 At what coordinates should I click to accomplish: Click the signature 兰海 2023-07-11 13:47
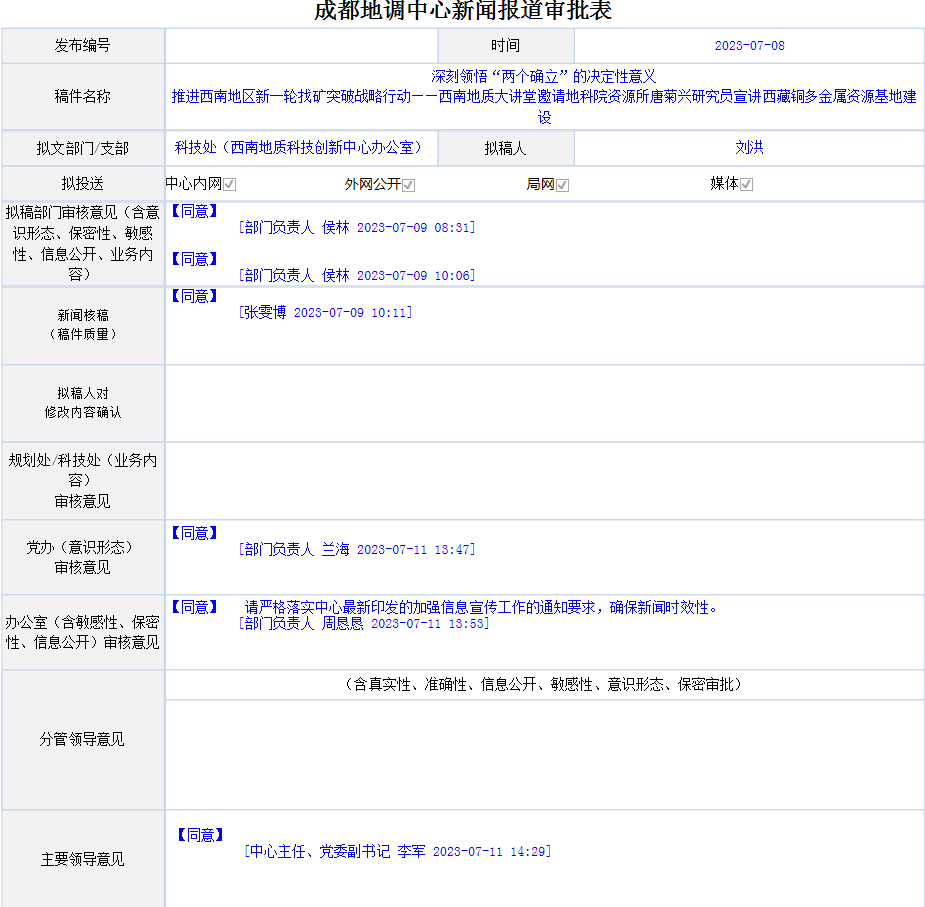(x=356, y=549)
